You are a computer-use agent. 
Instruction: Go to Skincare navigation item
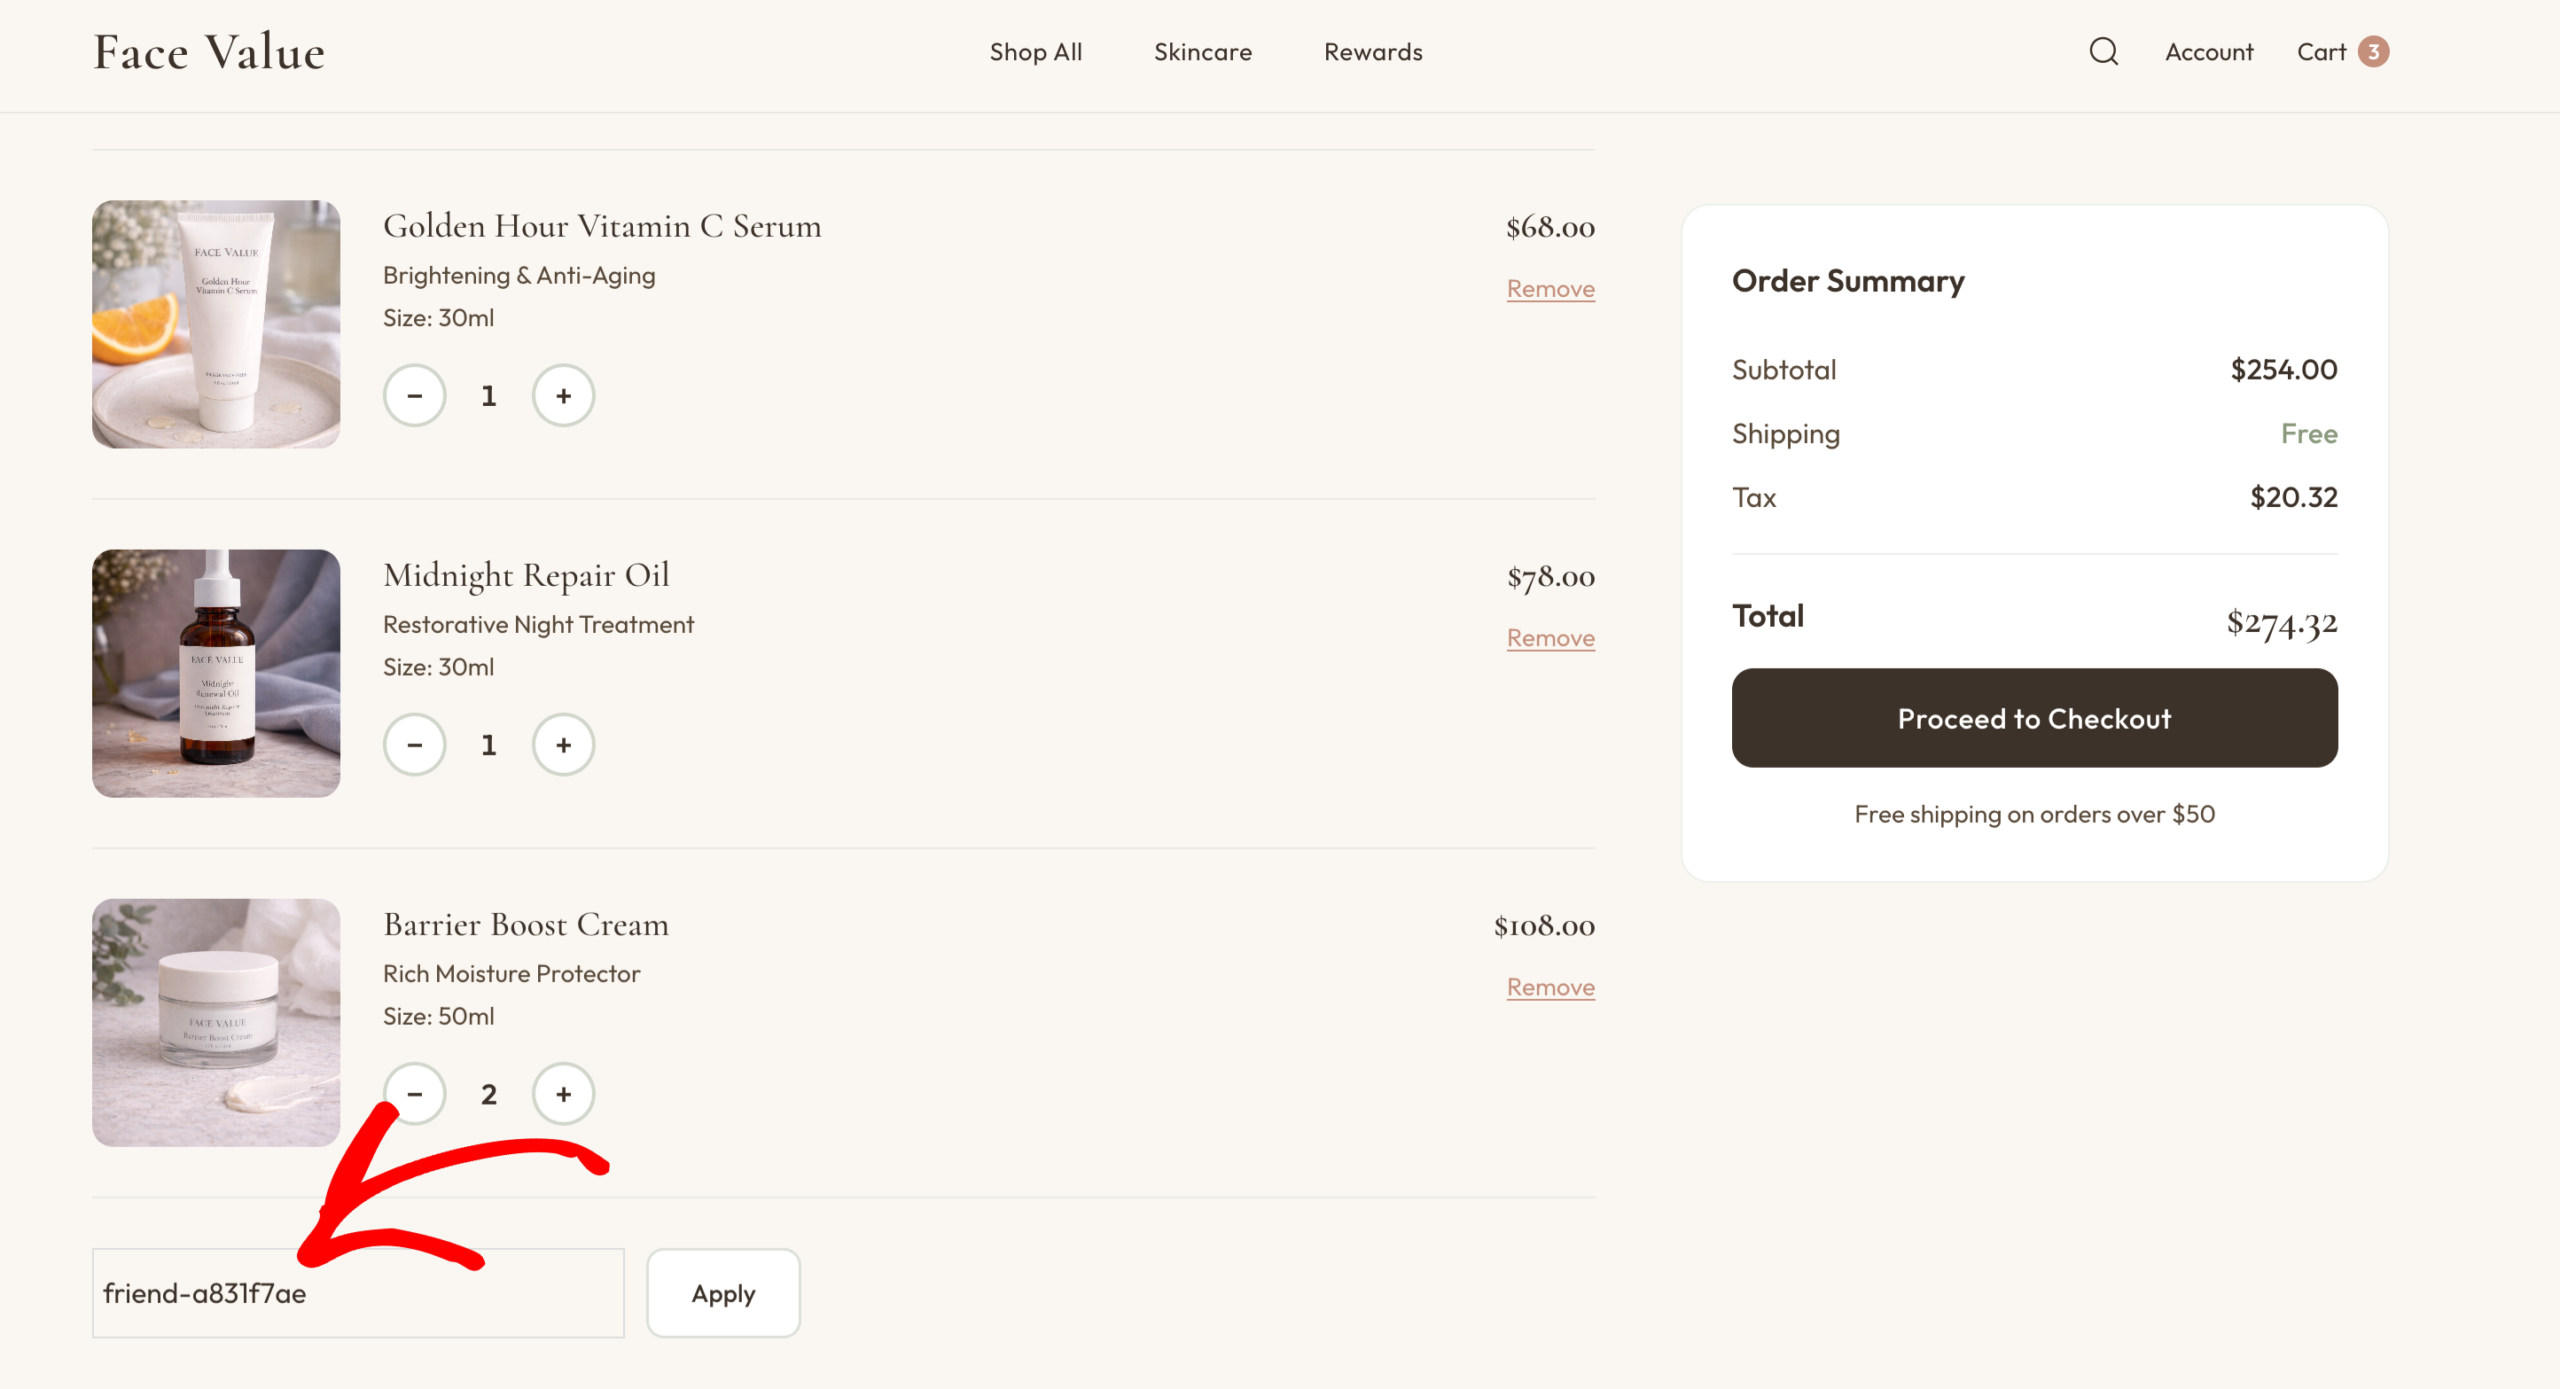(1202, 52)
